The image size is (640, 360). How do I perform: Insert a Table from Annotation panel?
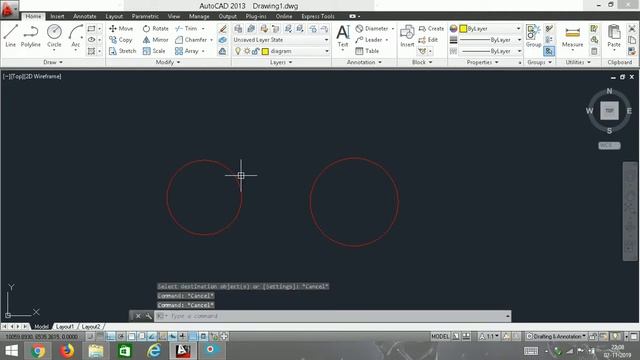click(367, 51)
